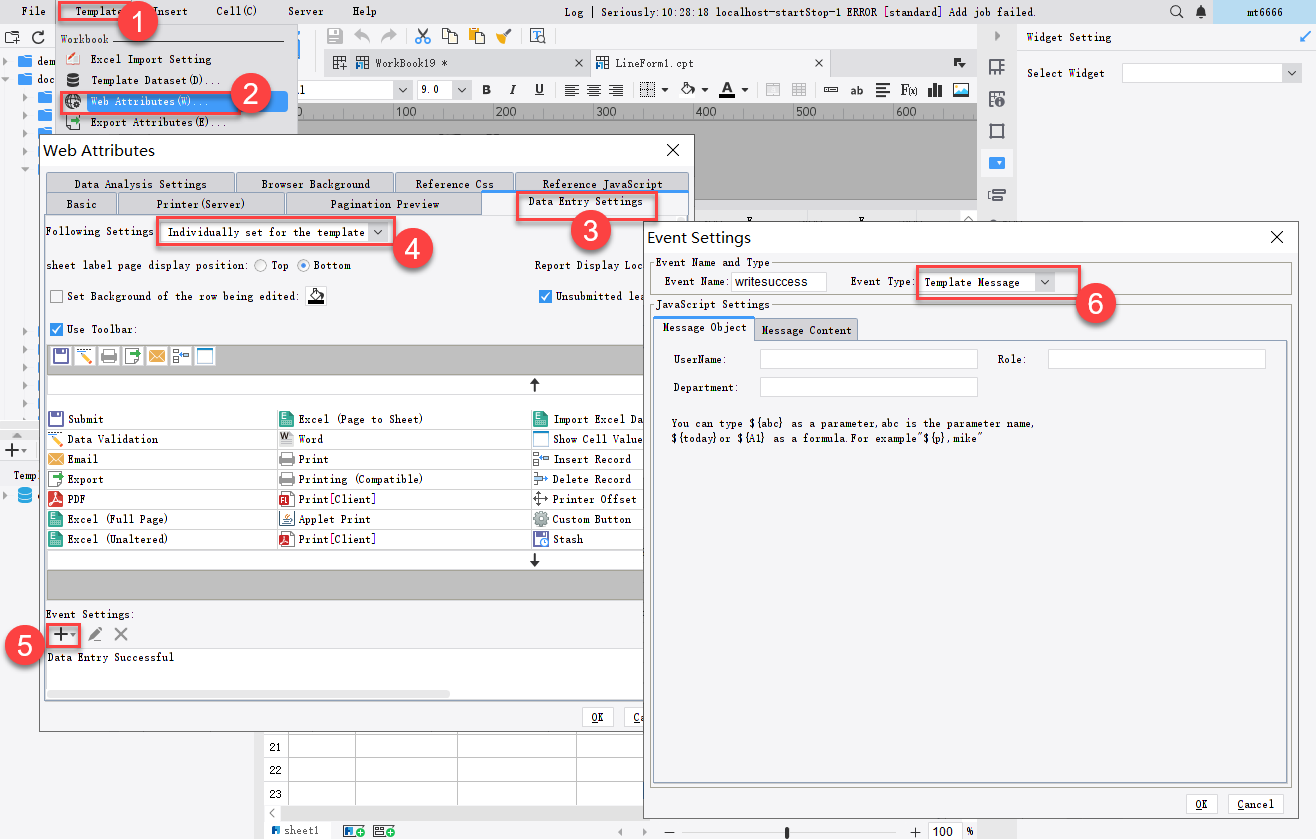Open the add event plus dropdown
This screenshot has height=839, width=1316.
coord(64,634)
